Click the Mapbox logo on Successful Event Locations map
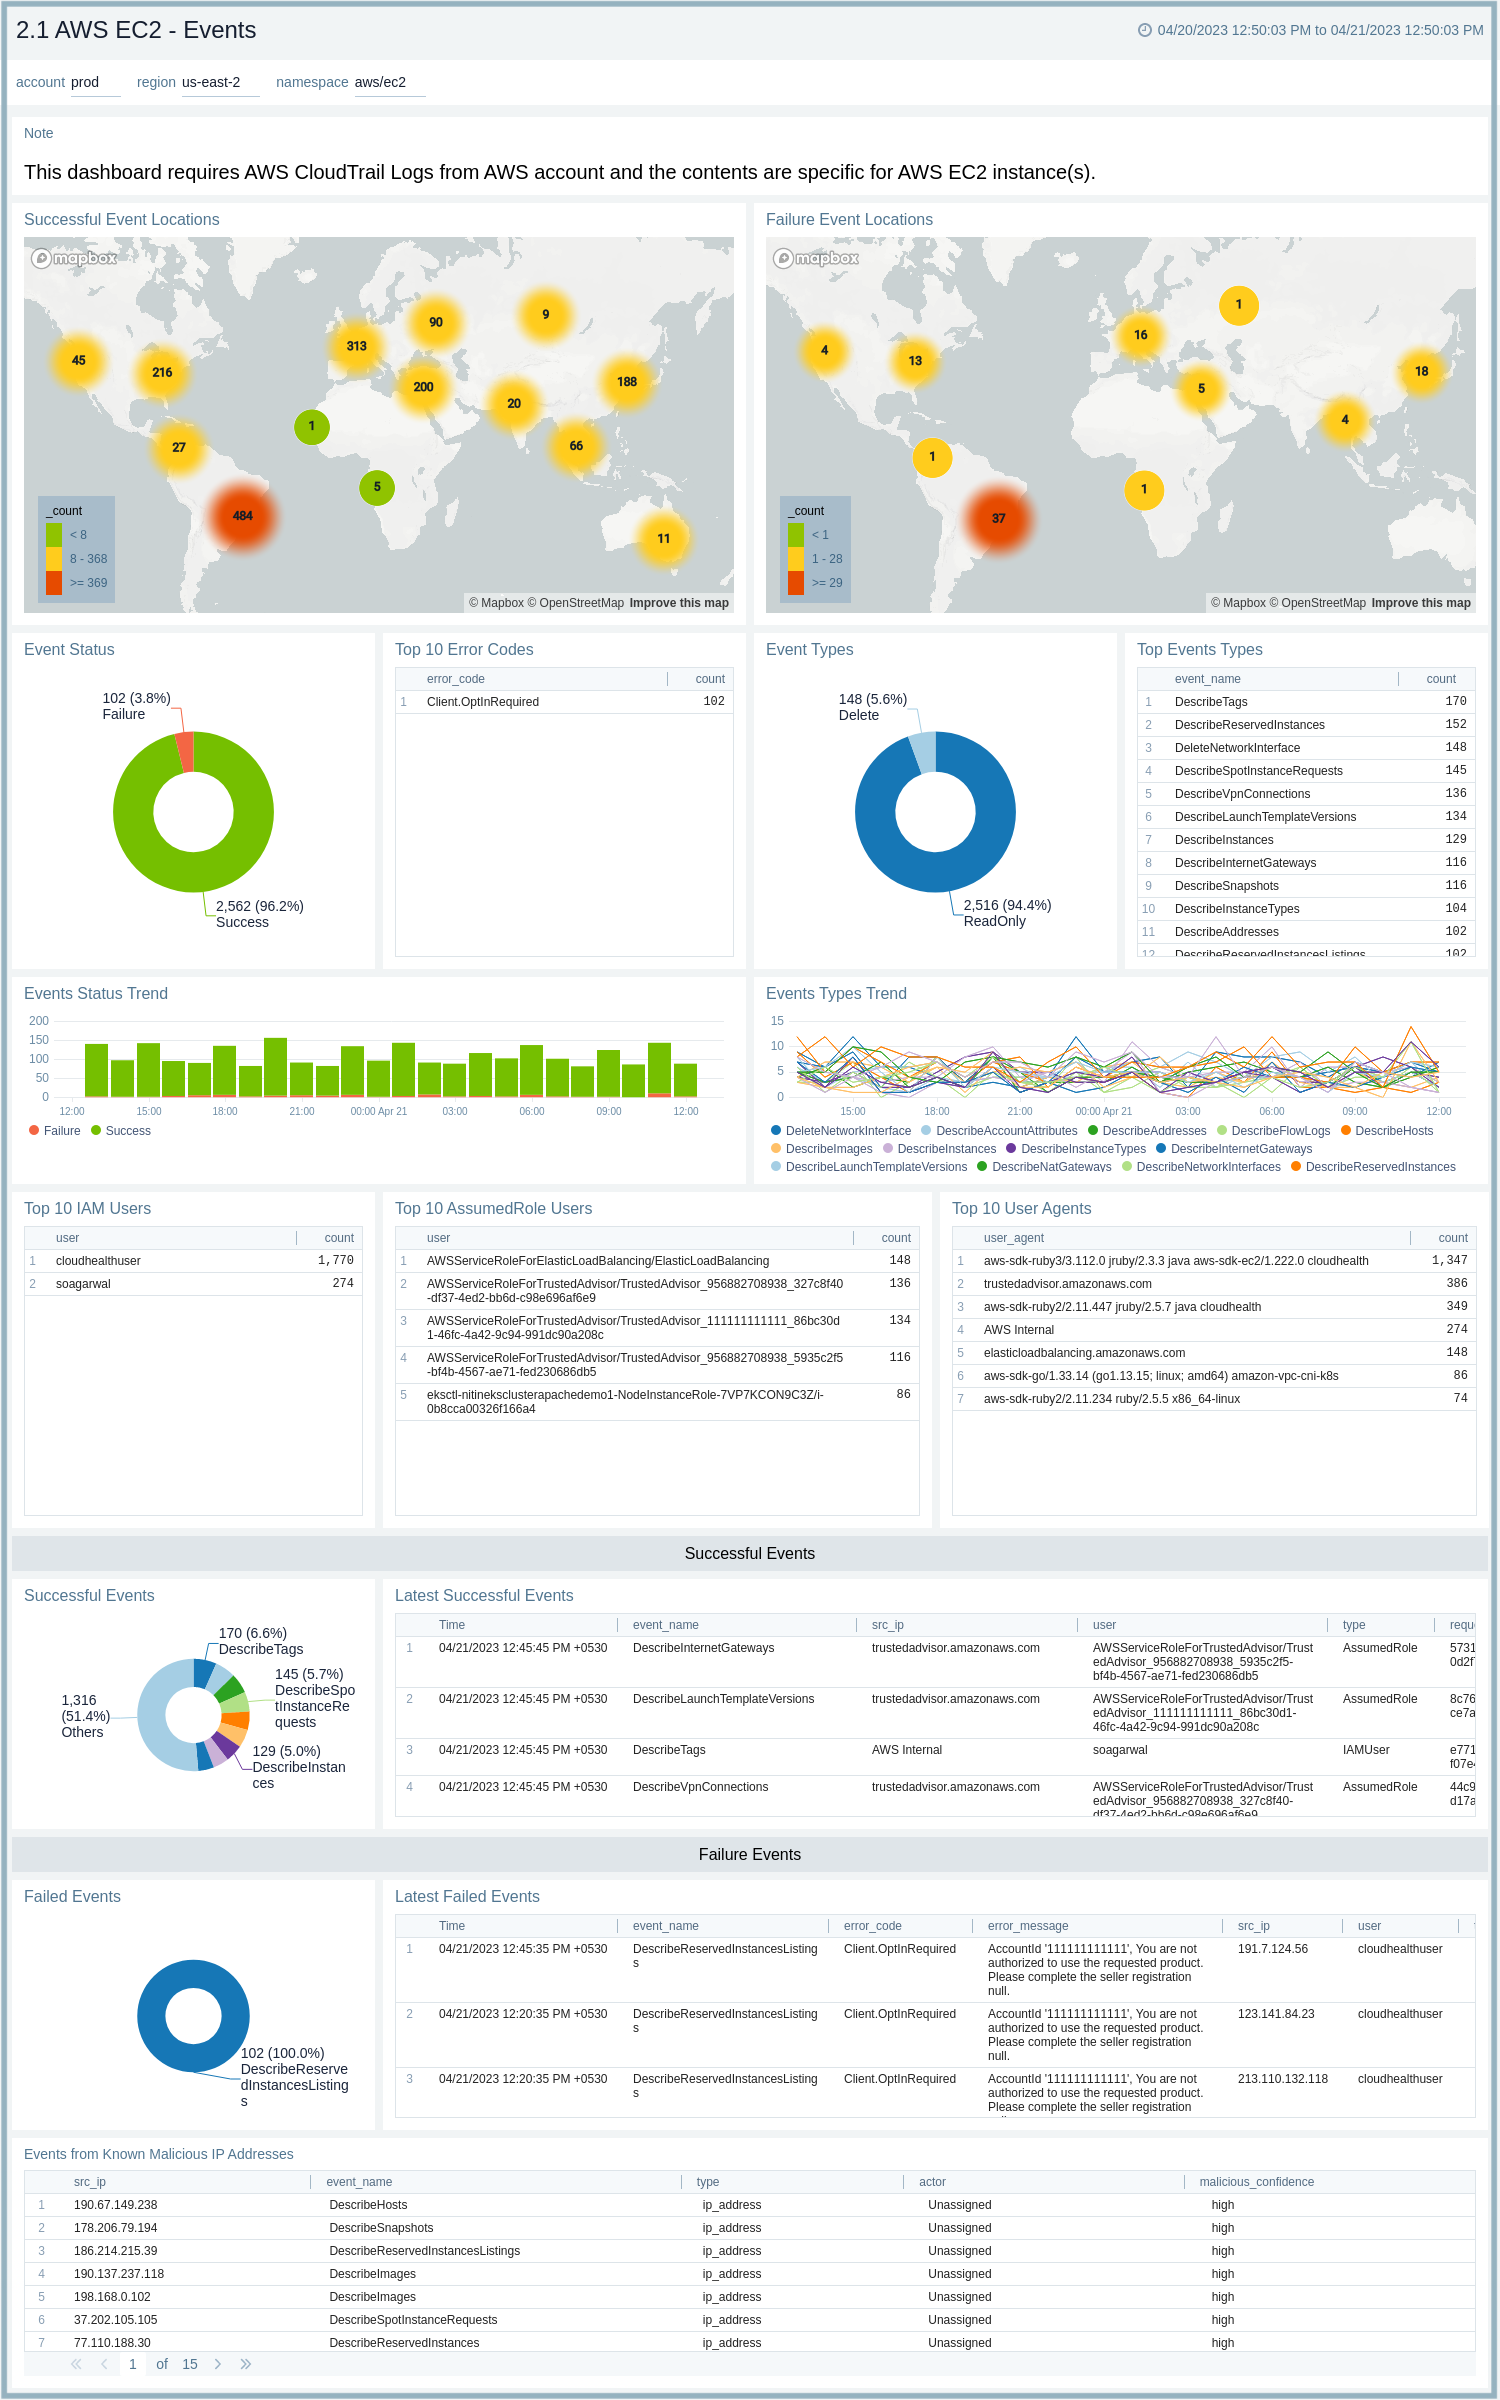1500x2400 pixels. click(74, 258)
